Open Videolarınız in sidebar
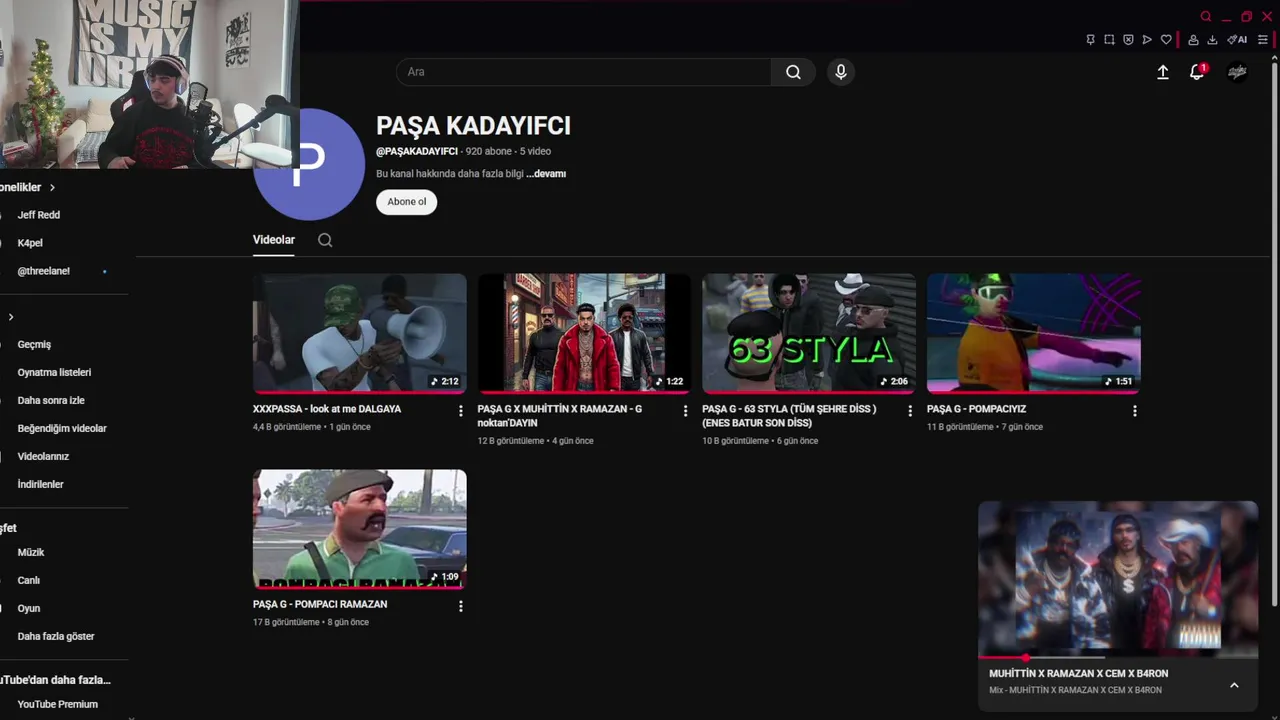The width and height of the screenshot is (1280, 720). click(x=43, y=456)
